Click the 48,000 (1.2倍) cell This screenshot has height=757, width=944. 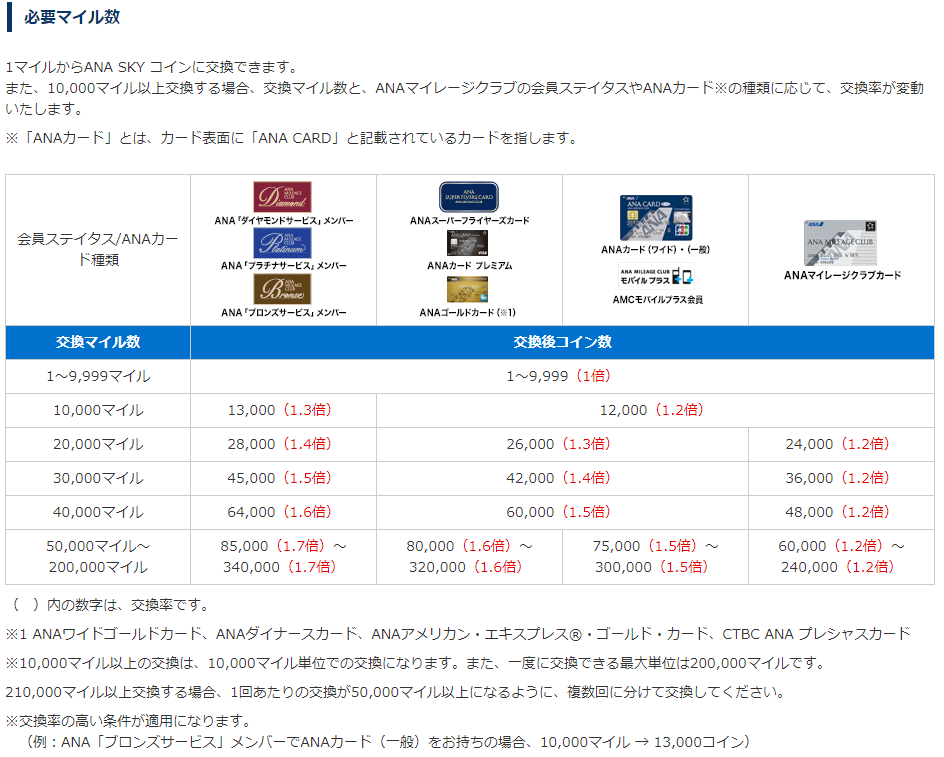842,512
